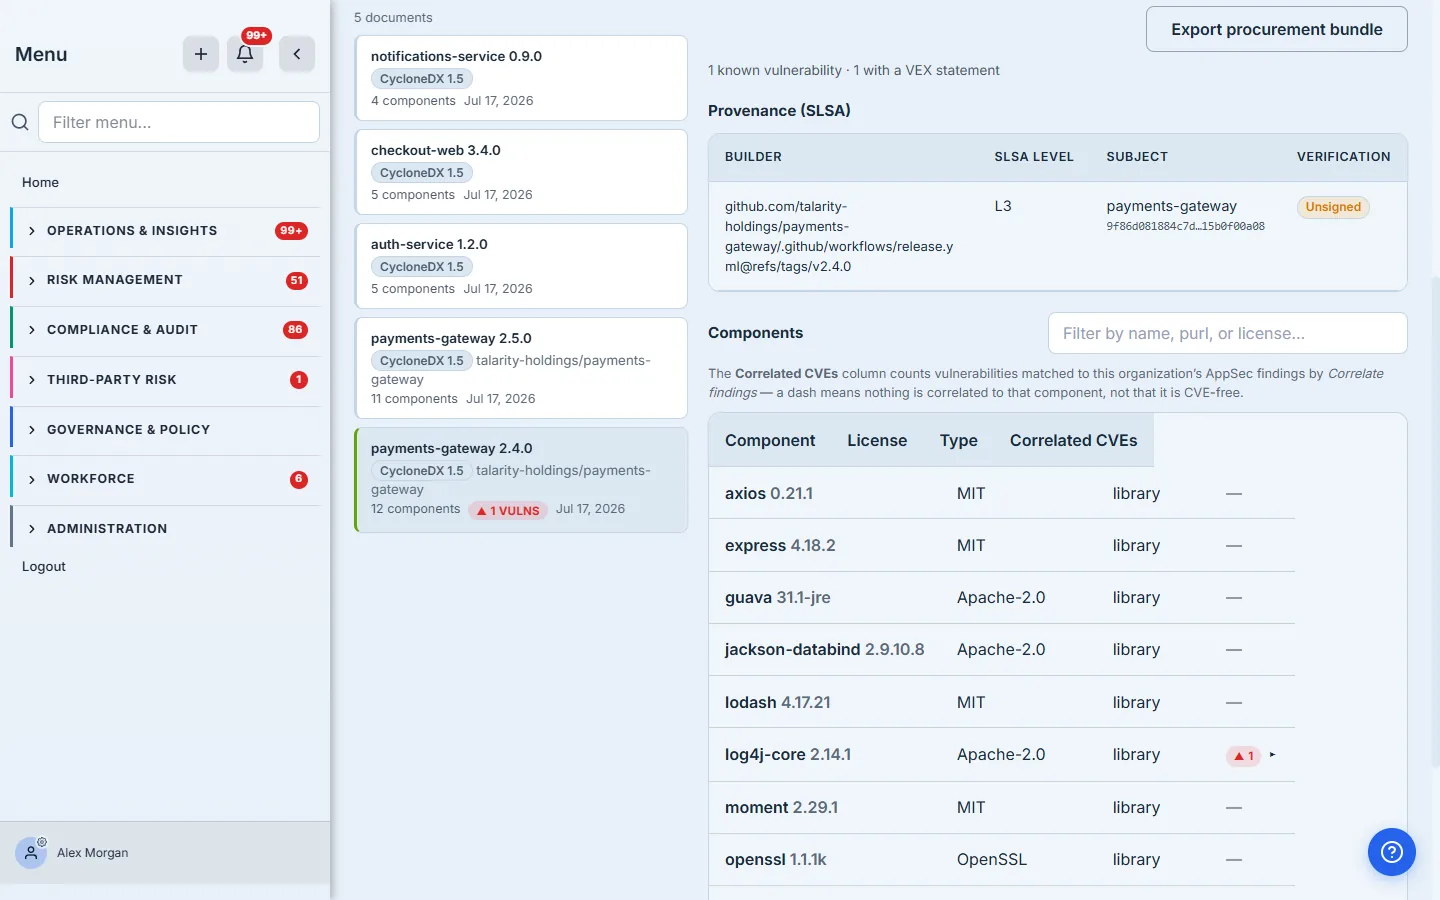Click the express 4.18.2 component
Screen dimensions: 1440x900
click(780, 545)
